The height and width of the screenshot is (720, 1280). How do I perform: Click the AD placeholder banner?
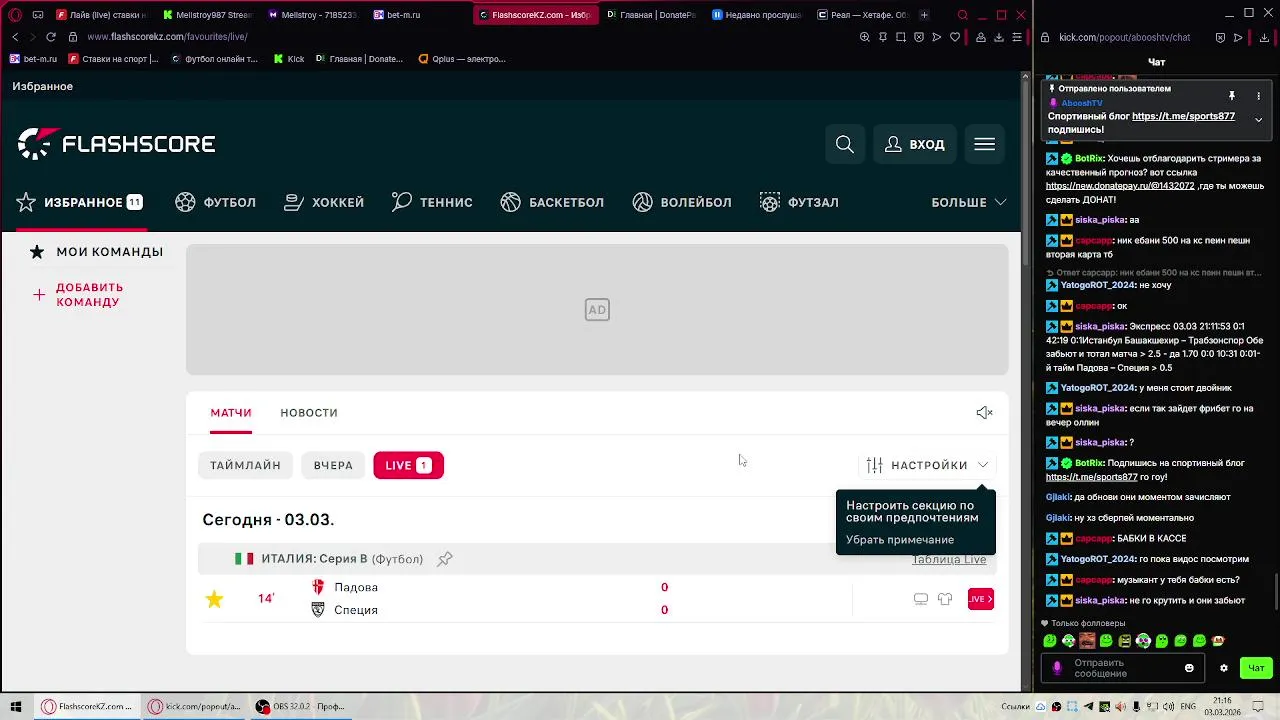[x=597, y=310]
